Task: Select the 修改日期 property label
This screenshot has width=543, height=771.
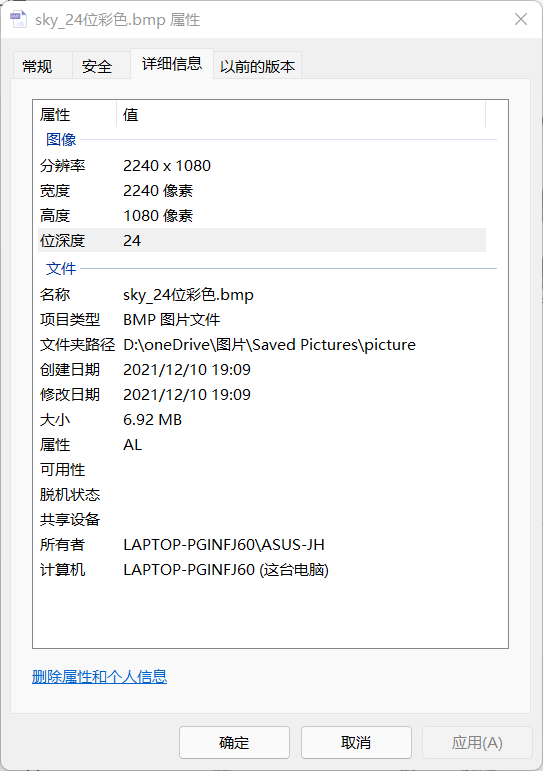Action: [70, 395]
